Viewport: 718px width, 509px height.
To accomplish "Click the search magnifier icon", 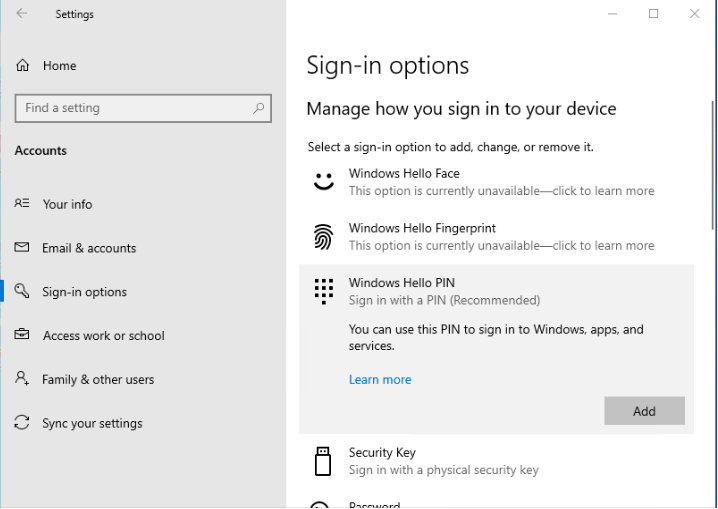I will tap(259, 108).
